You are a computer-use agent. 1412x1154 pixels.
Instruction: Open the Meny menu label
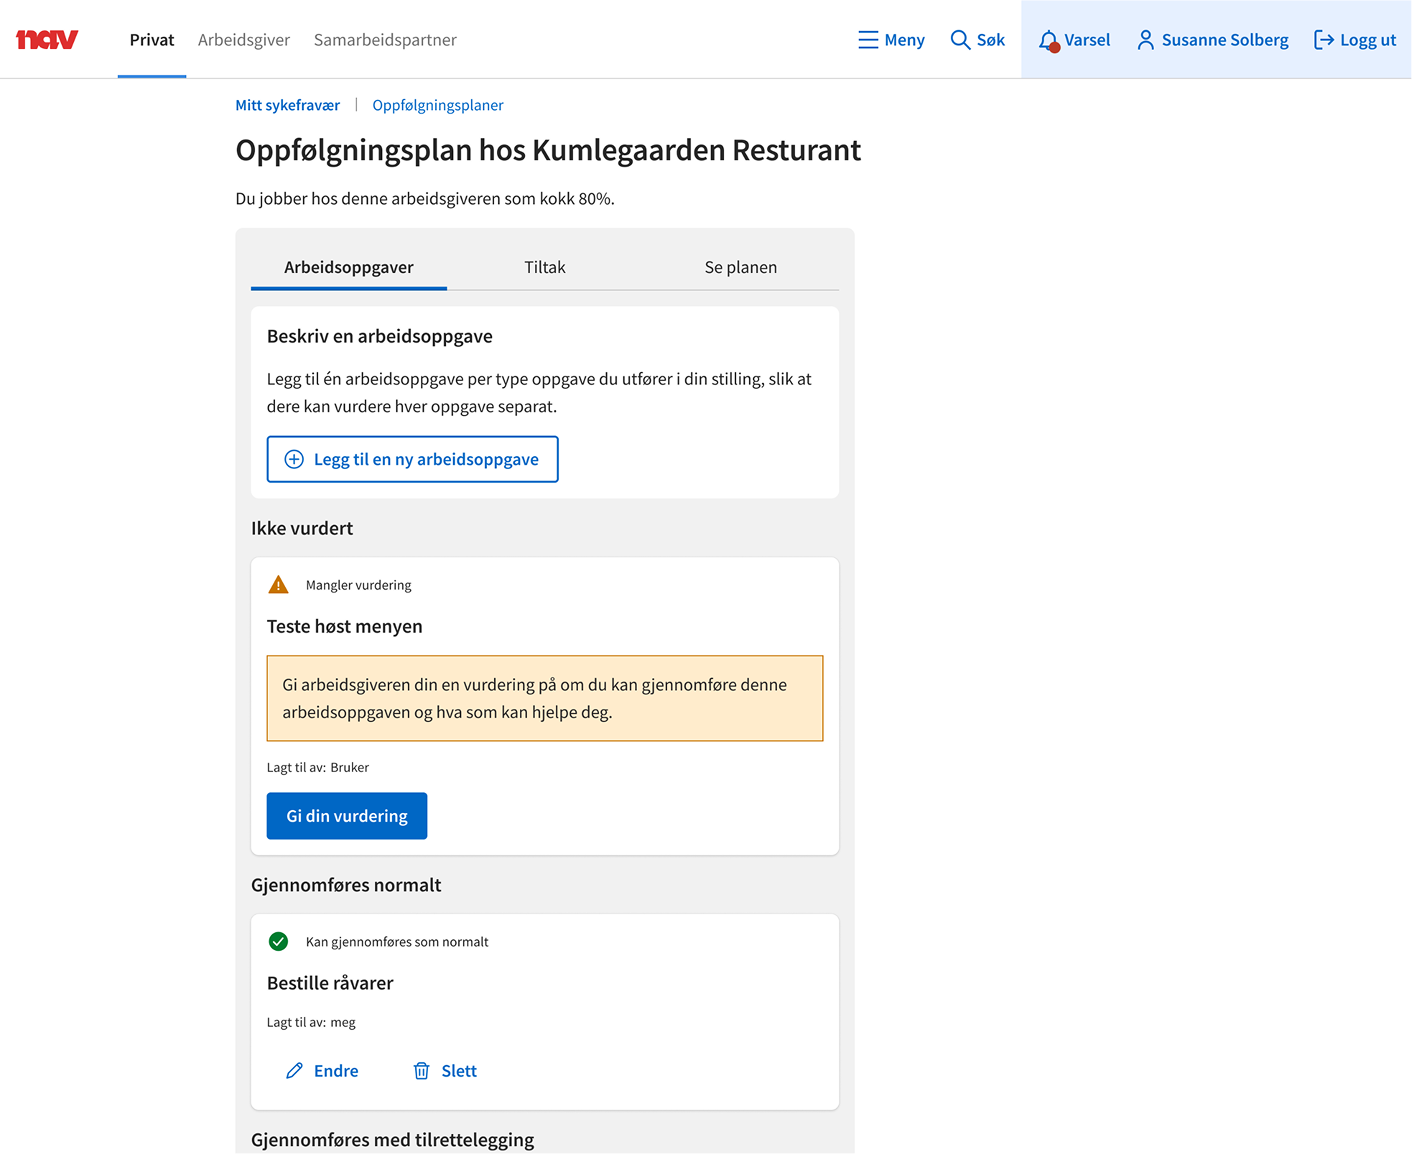pyautogui.click(x=905, y=40)
